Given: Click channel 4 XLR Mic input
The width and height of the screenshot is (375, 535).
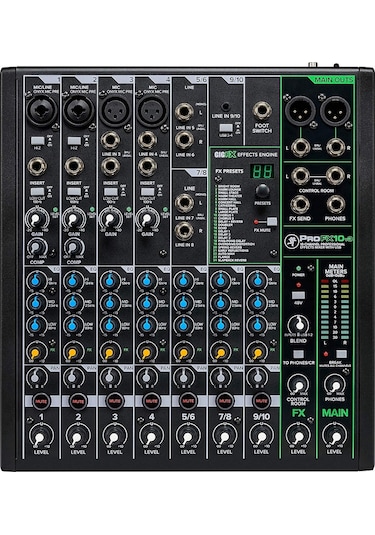Looking at the screenshot, I should pos(152,111).
